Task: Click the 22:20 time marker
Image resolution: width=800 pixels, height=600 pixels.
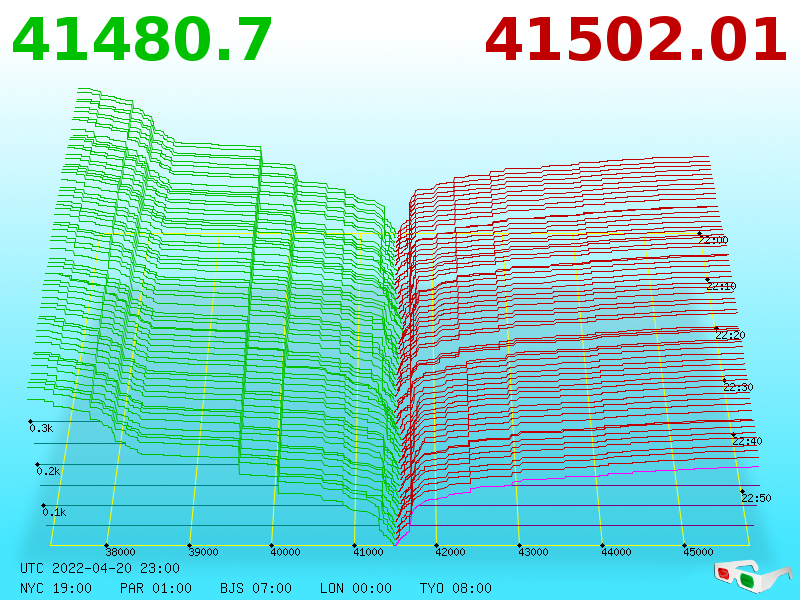Action: pyautogui.click(x=730, y=335)
